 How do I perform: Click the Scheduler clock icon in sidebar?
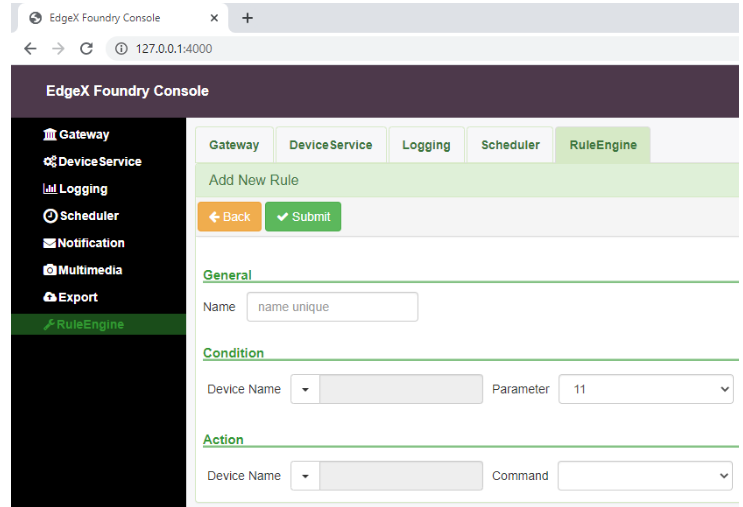point(50,216)
